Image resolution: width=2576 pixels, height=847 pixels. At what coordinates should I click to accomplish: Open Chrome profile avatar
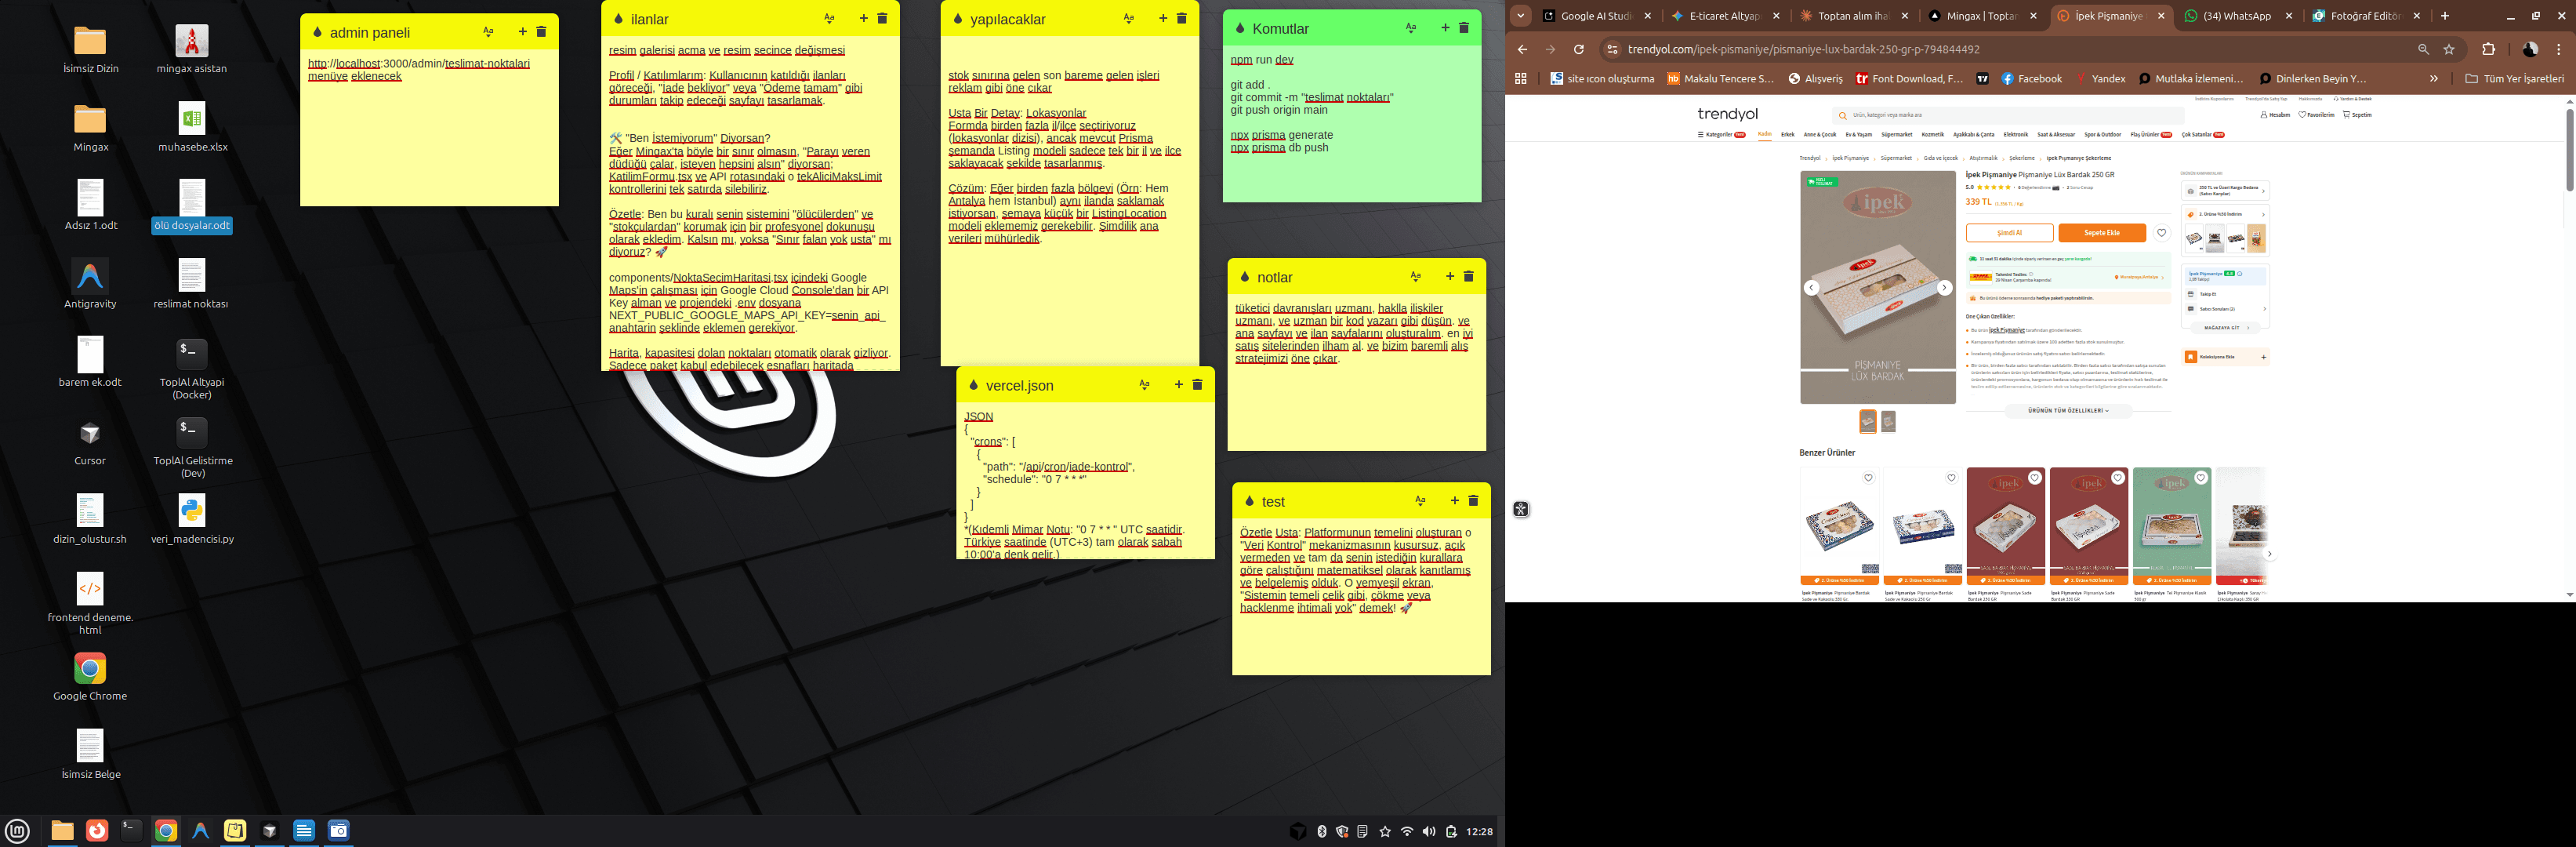pos(2530,49)
